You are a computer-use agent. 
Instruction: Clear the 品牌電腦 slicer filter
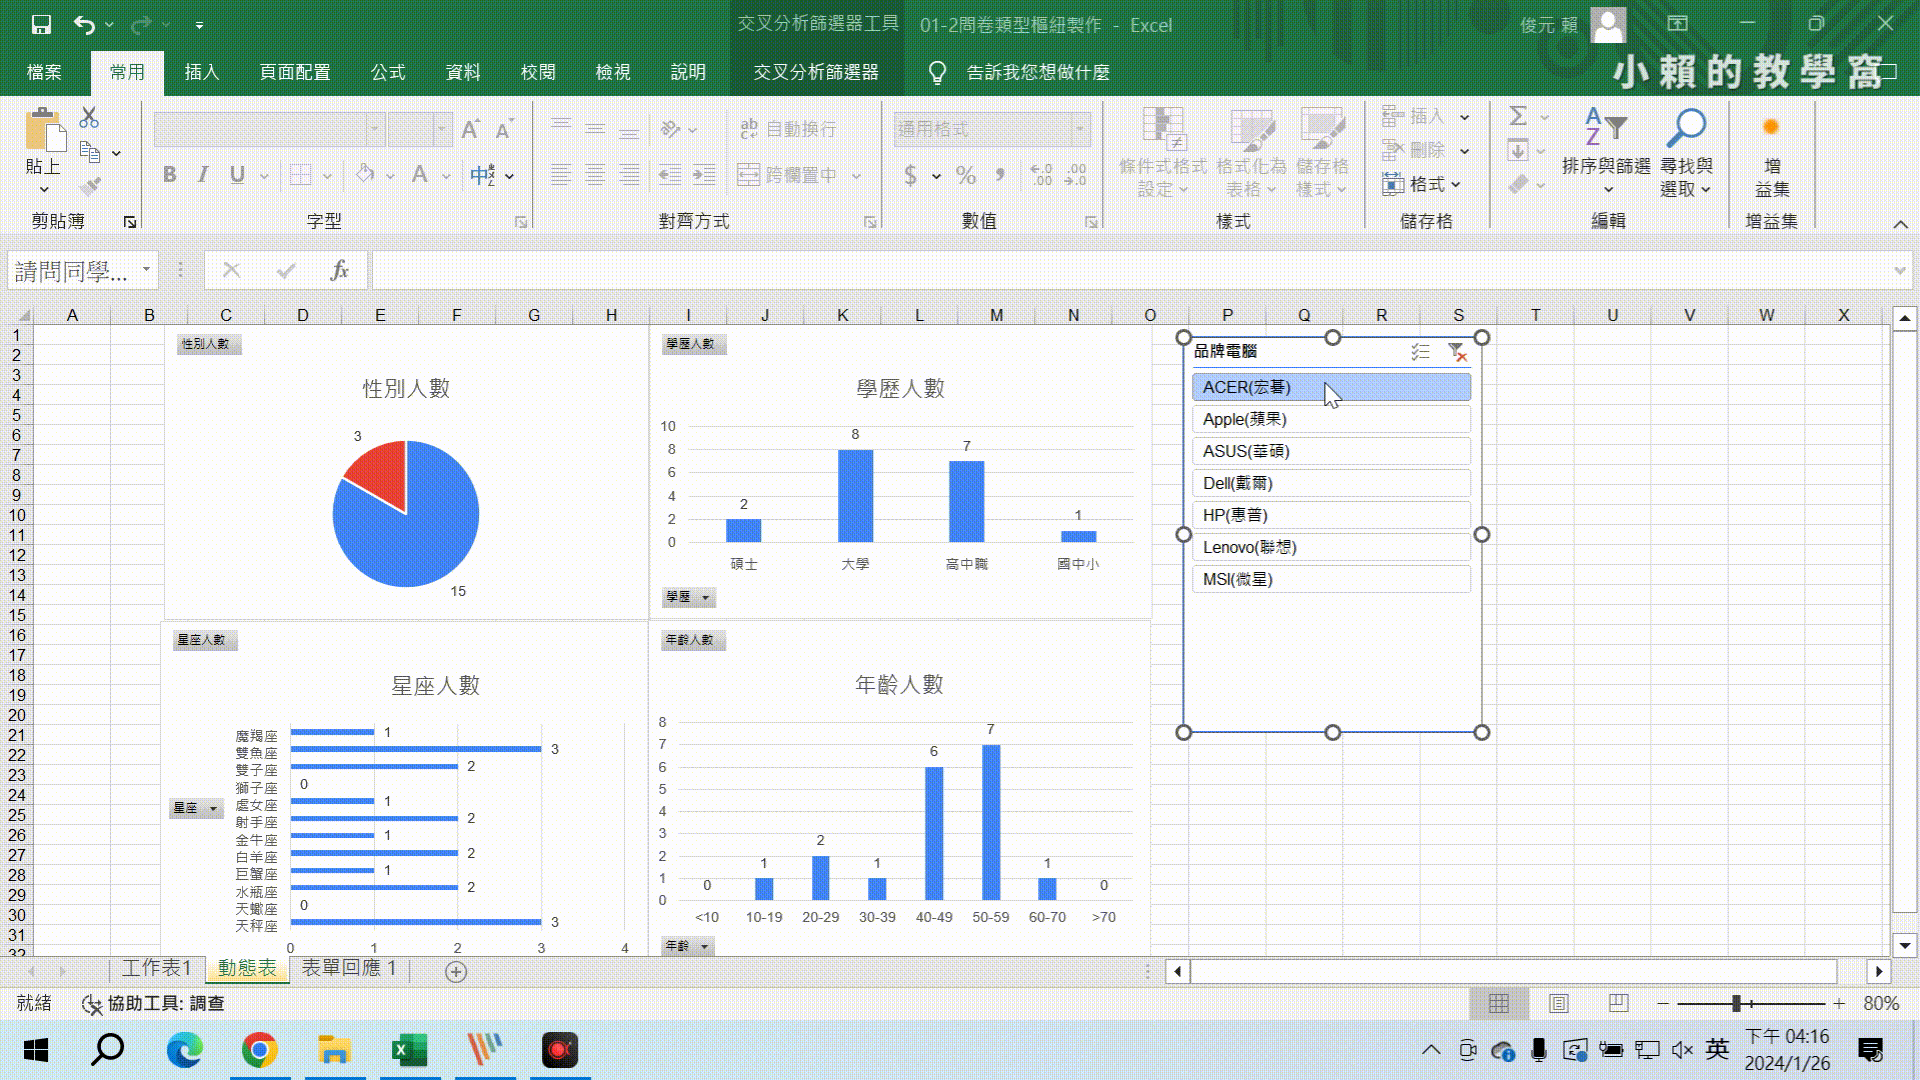click(x=1457, y=352)
